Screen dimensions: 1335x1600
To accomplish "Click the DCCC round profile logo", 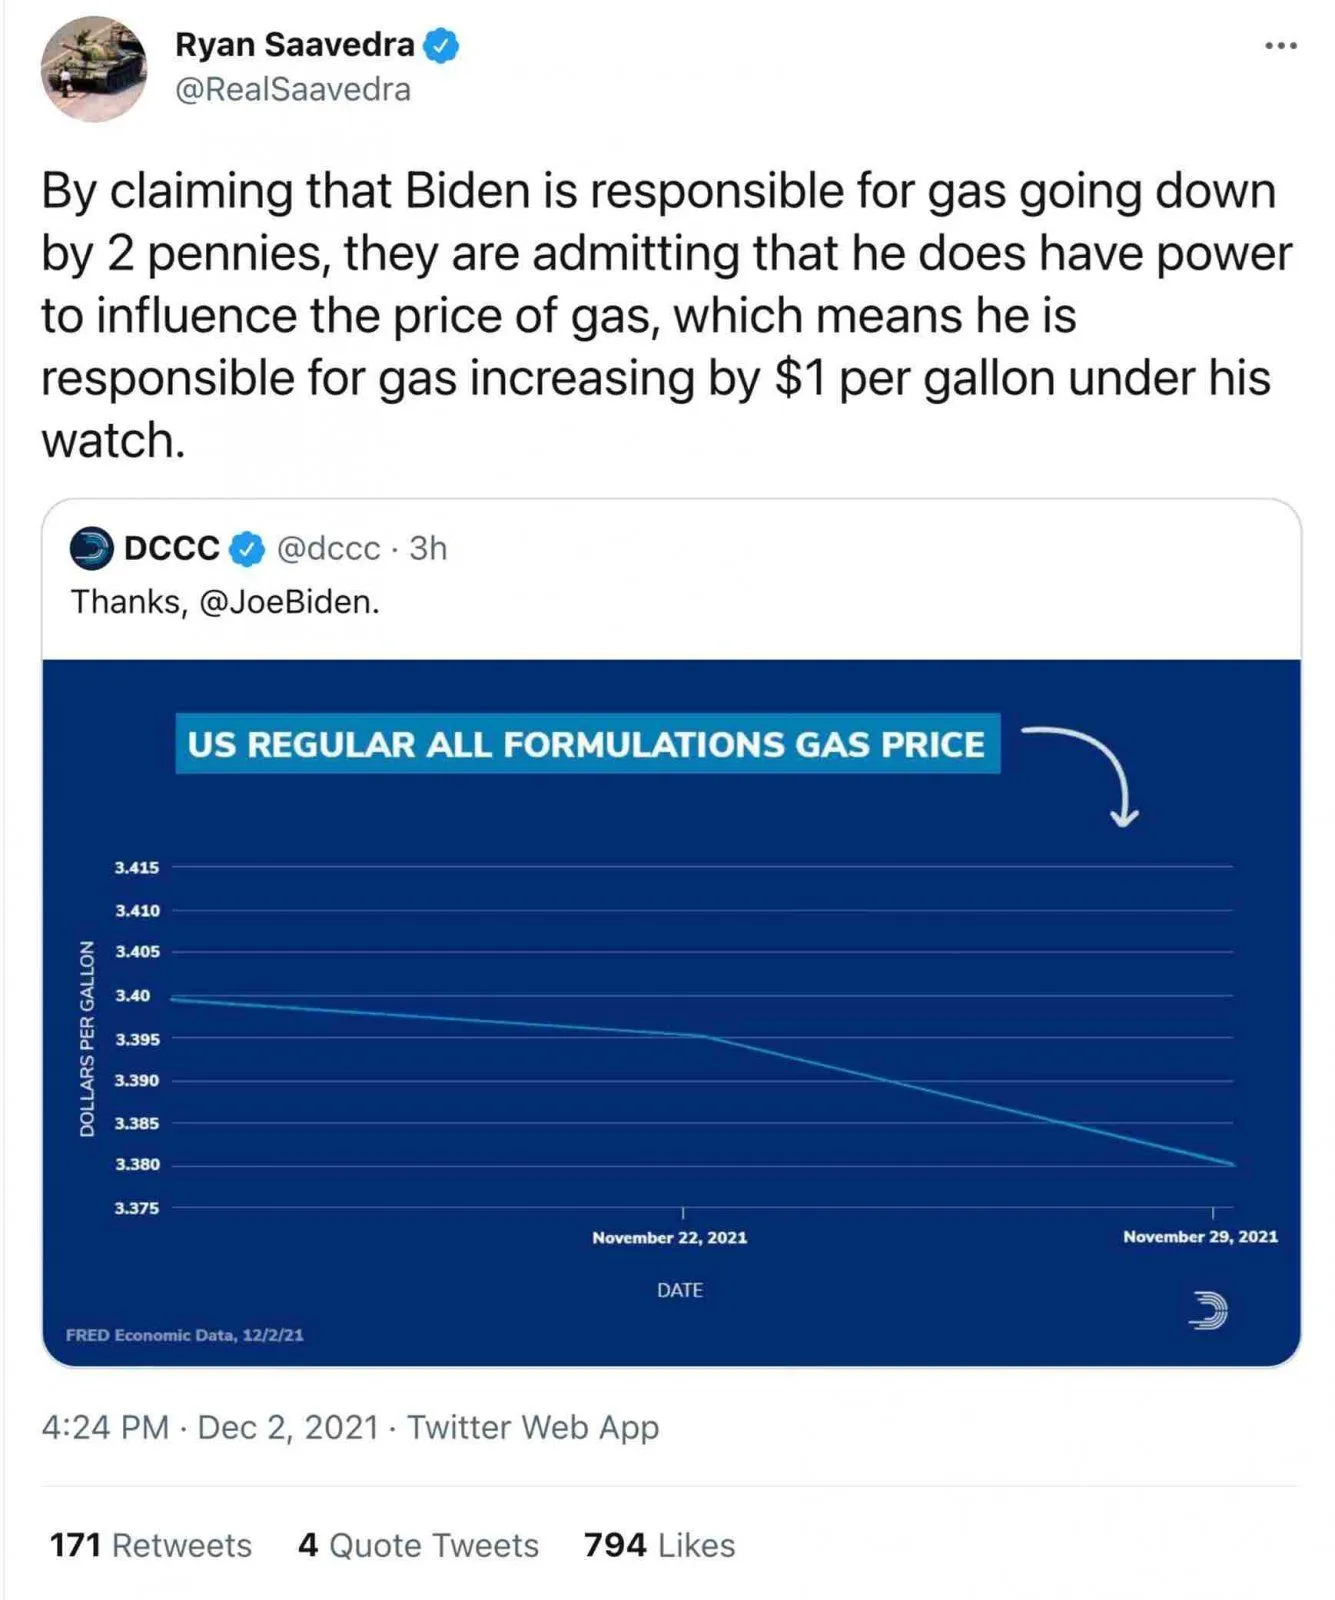I will tap(91, 548).
